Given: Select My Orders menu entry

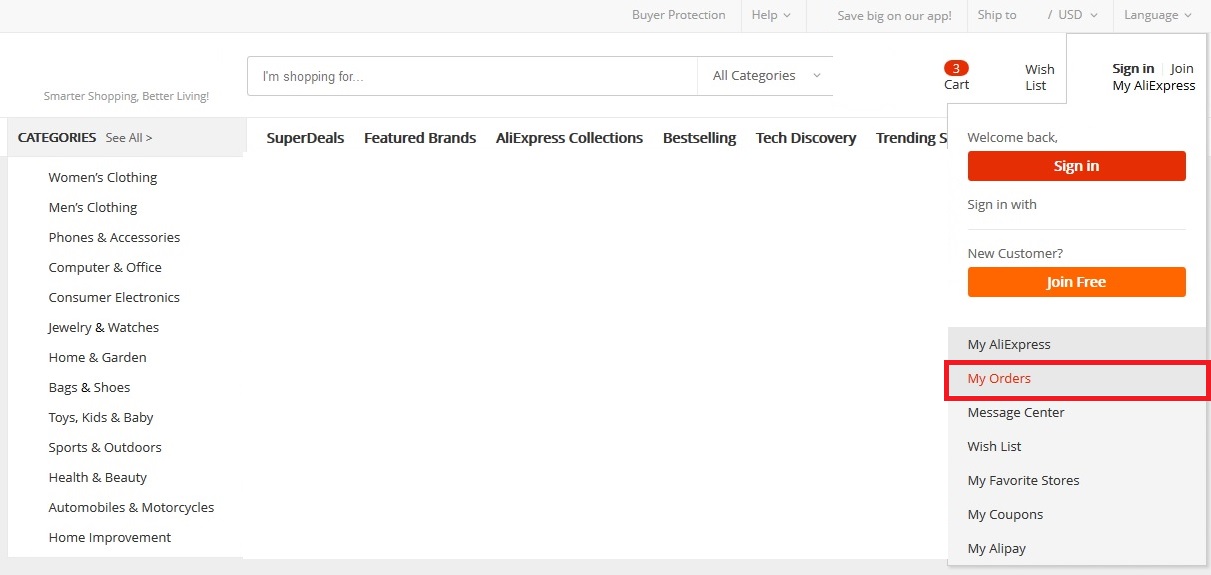Looking at the screenshot, I should [x=1077, y=379].
